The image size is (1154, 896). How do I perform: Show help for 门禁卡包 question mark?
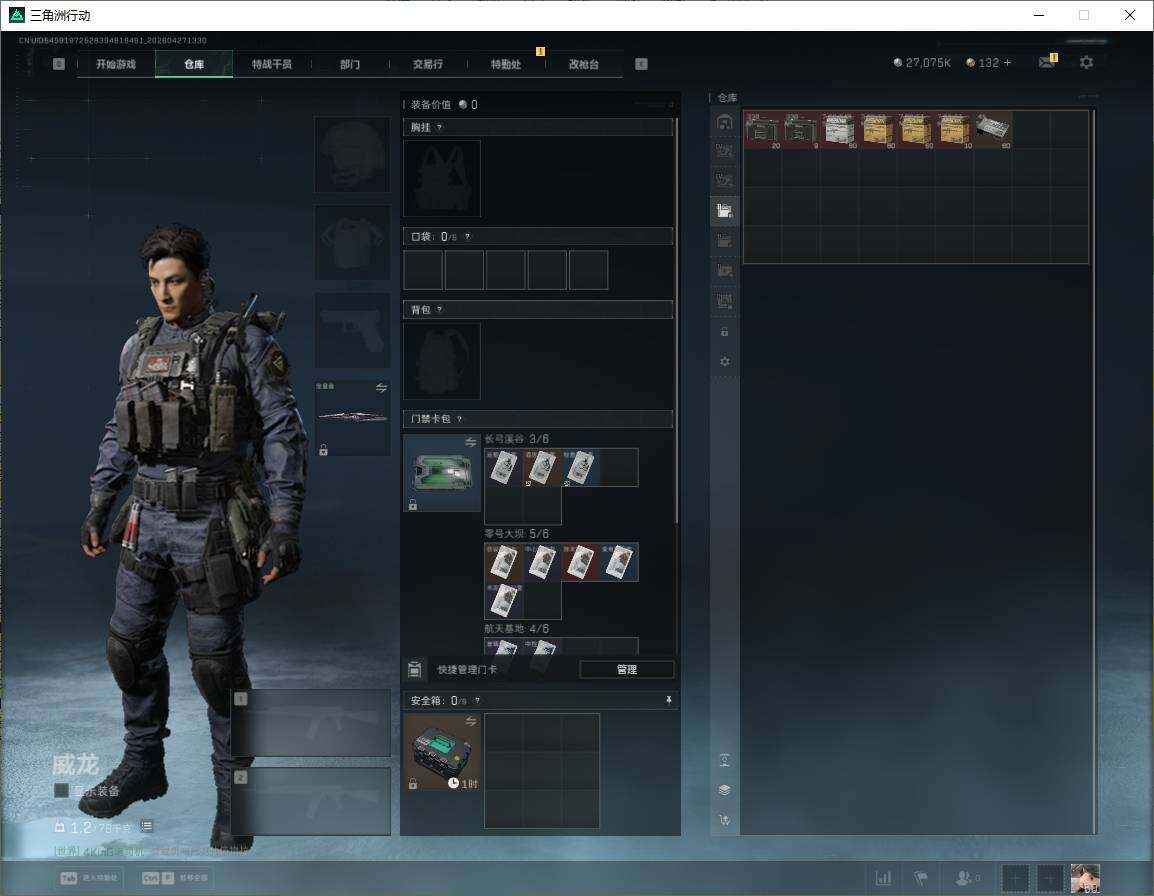(459, 419)
